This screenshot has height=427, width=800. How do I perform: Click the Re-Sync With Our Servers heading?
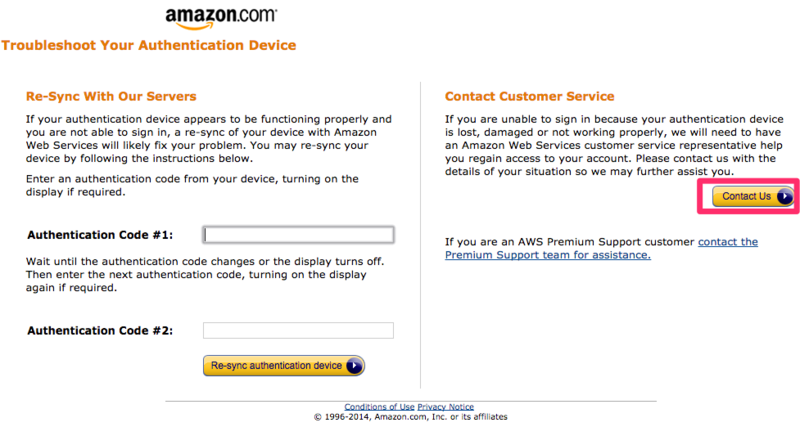111,96
